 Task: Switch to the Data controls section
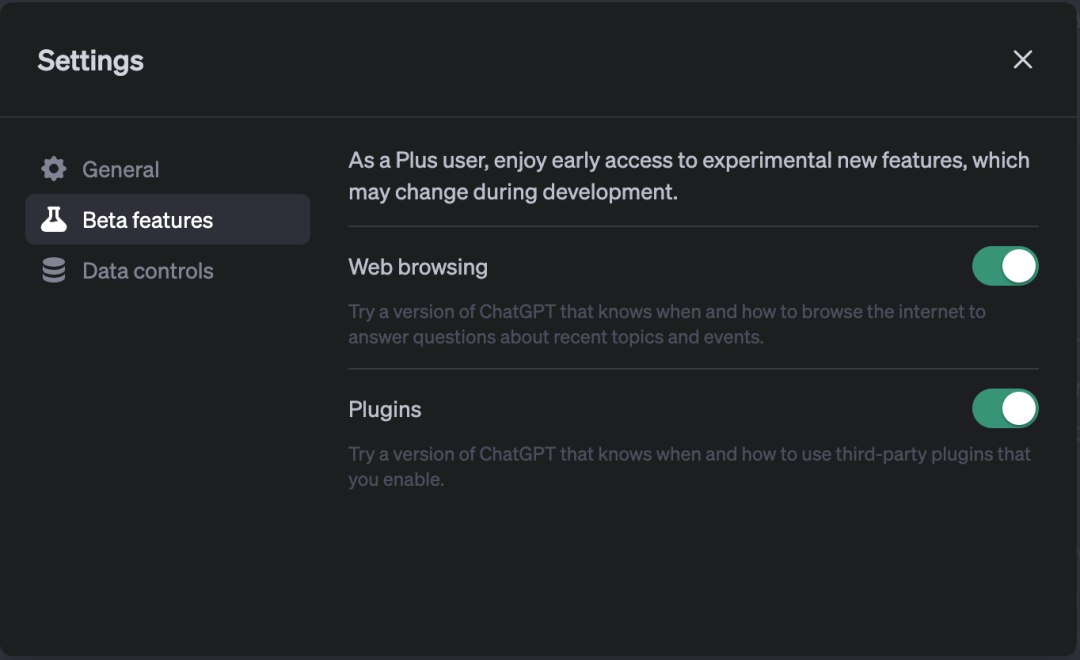(x=147, y=271)
